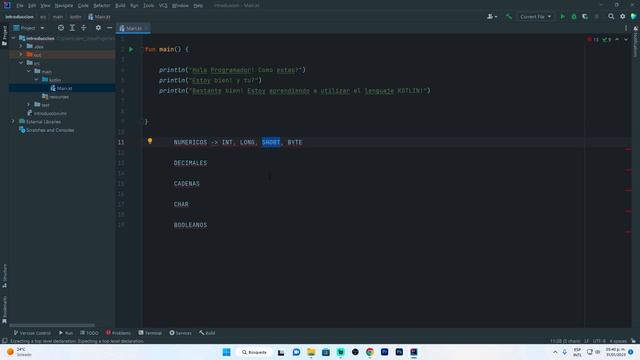Viewport: 640px width, 360px height.
Task: Open File Explorer from taskbar
Action: click(x=311, y=352)
